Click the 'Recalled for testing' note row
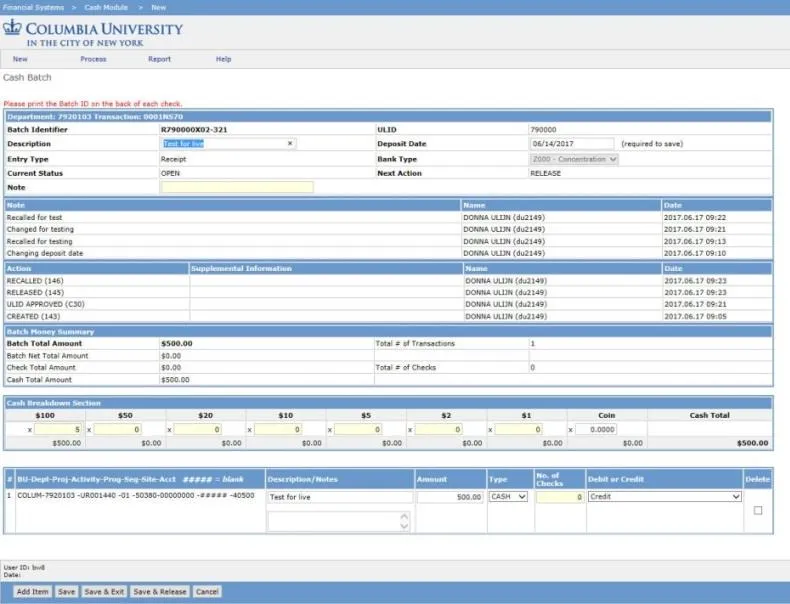Screen dimensions: 790x604 click(388, 241)
